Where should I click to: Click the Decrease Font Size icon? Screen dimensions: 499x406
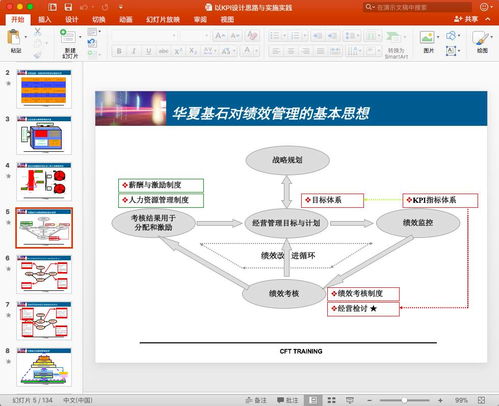(235, 35)
